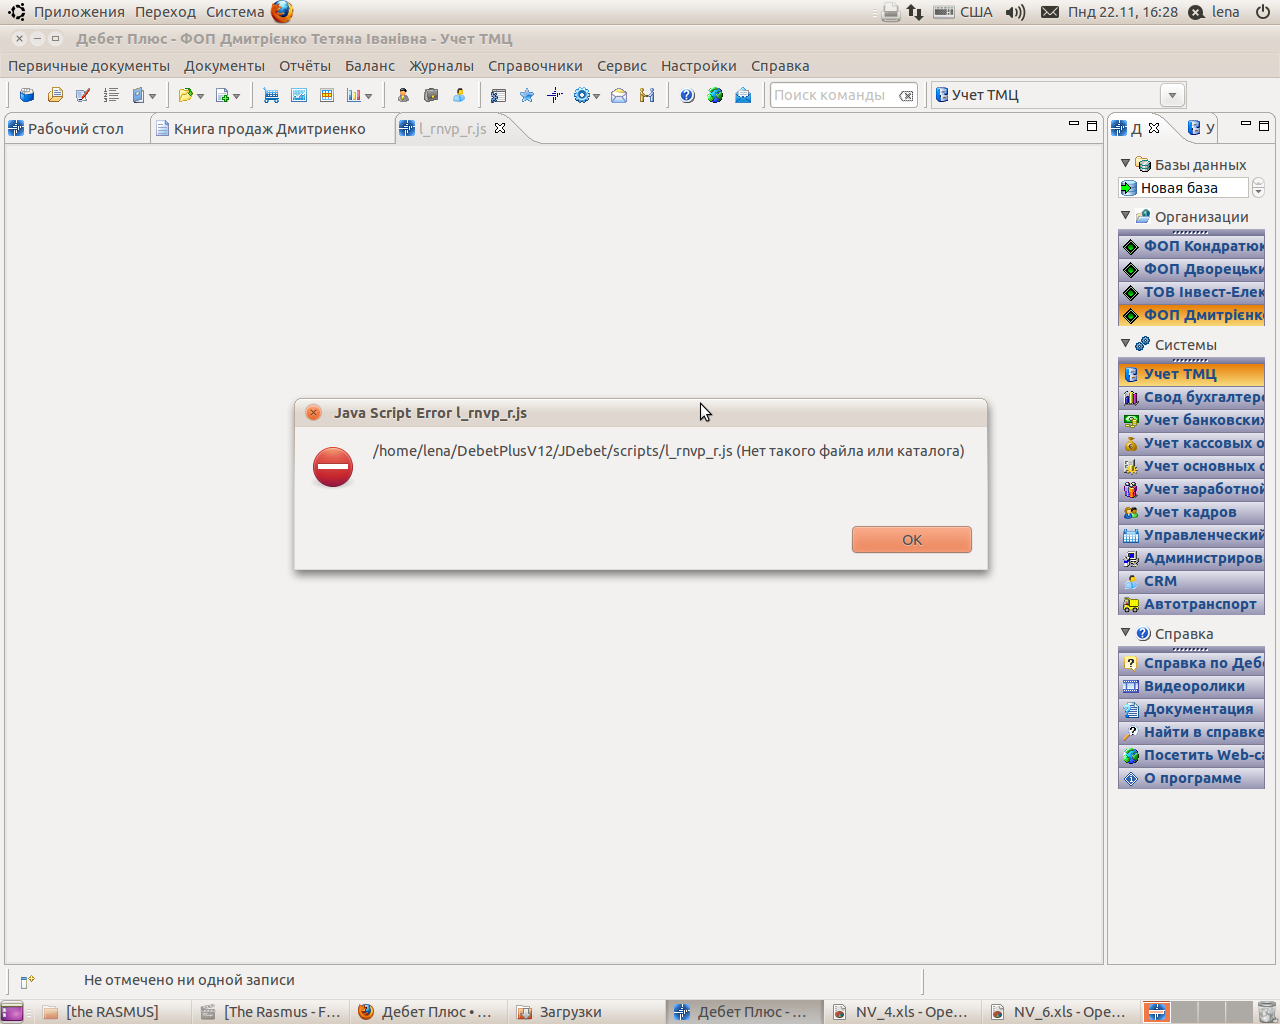Open the Автотранспорт system
Image resolution: width=1280 pixels, height=1024 pixels.
pos(1192,604)
